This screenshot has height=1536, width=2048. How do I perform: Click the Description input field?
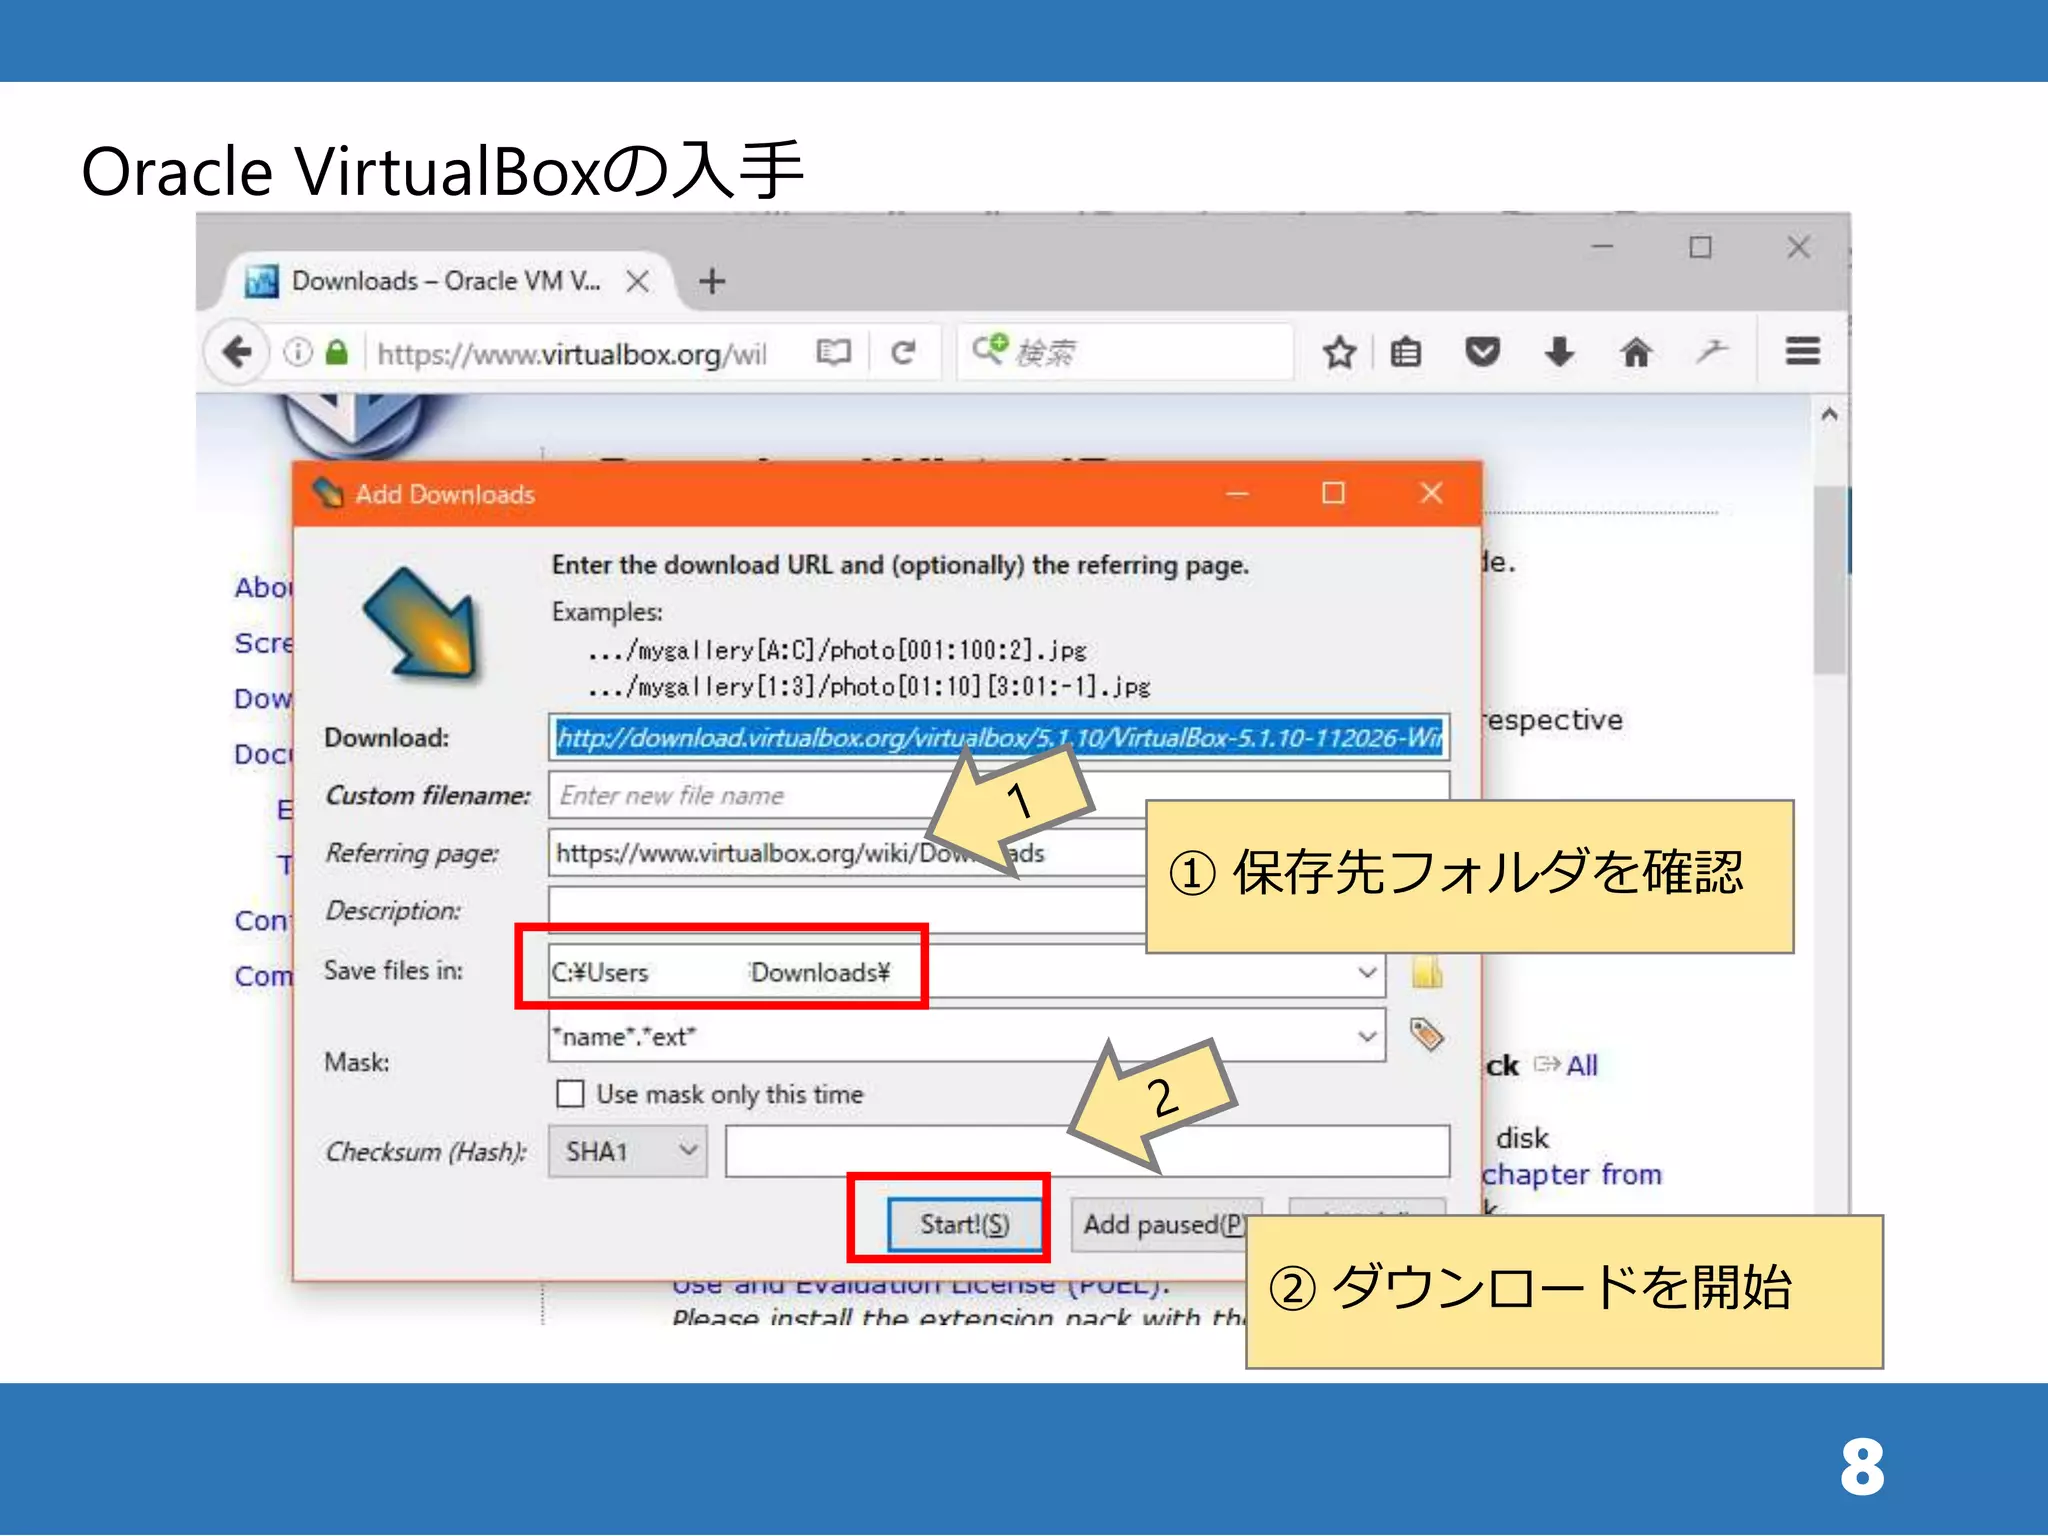[x=846, y=910]
